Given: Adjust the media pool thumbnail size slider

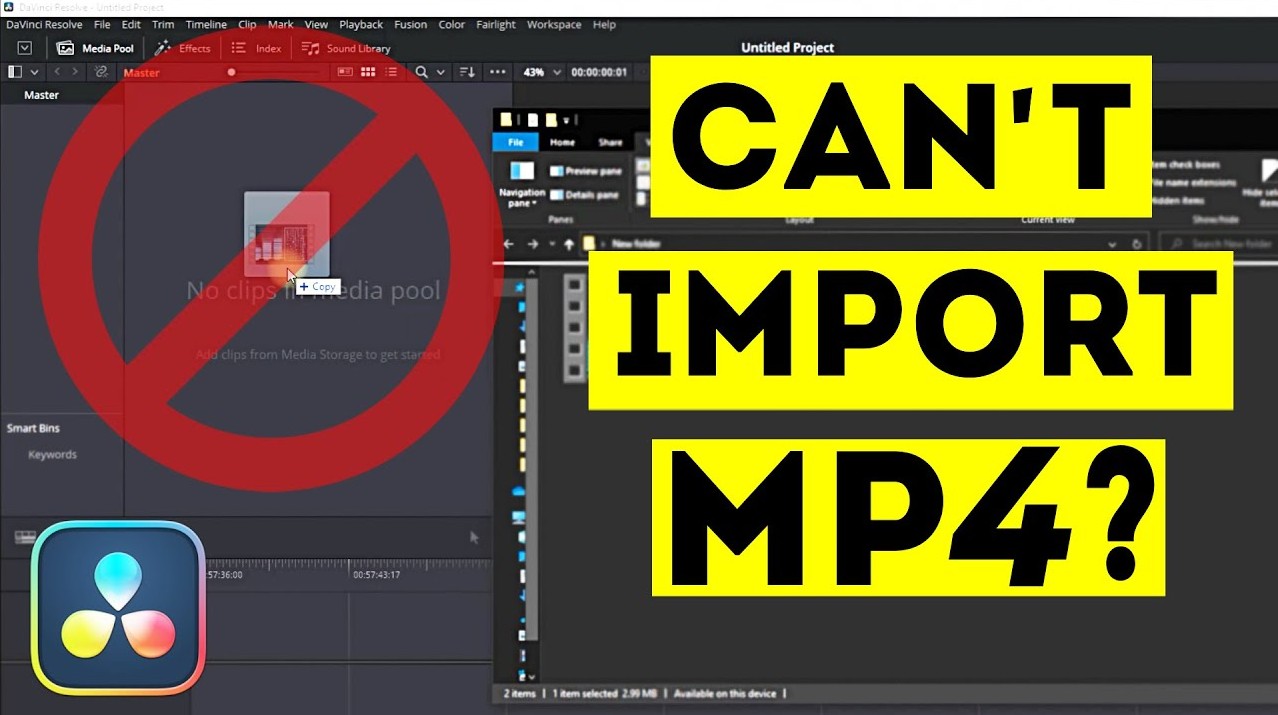Looking at the screenshot, I should pos(232,72).
